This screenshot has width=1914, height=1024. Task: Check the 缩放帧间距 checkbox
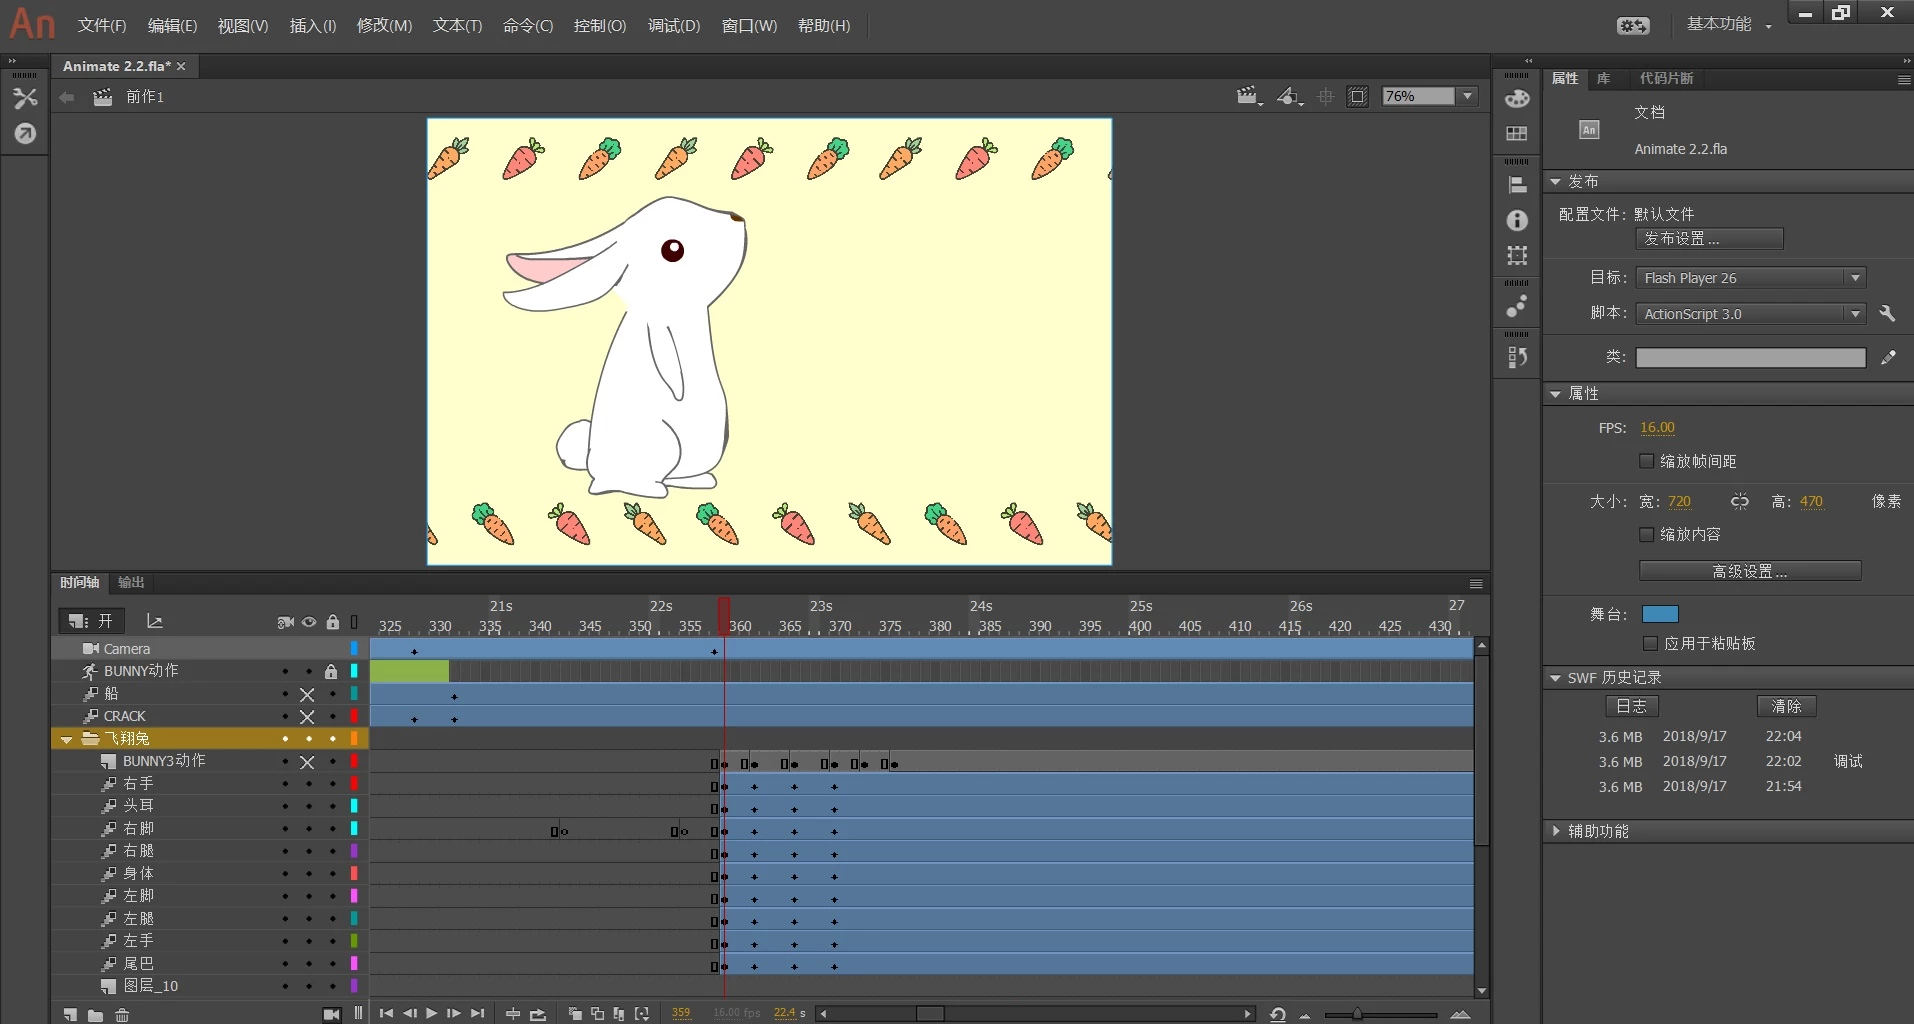(x=1646, y=461)
